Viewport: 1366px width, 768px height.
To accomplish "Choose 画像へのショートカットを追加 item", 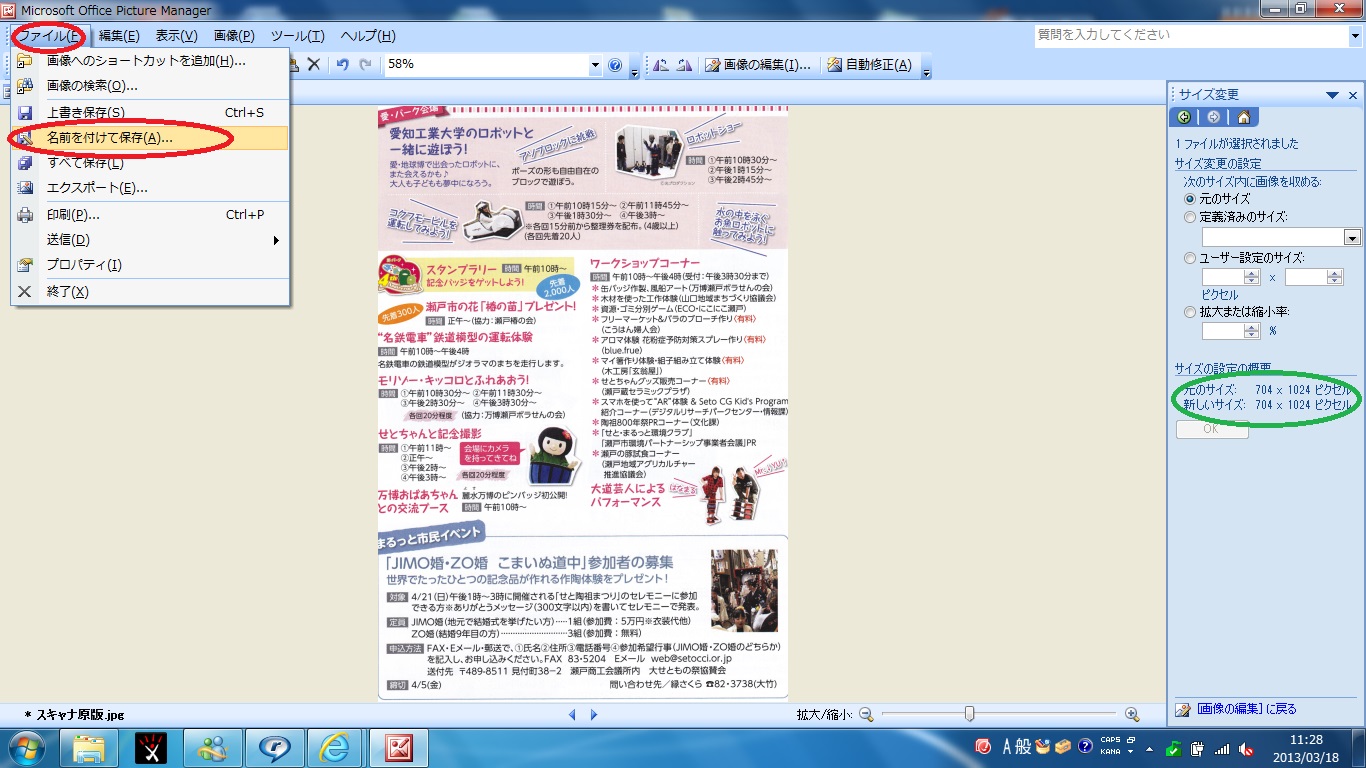I will [x=150, y=61].
